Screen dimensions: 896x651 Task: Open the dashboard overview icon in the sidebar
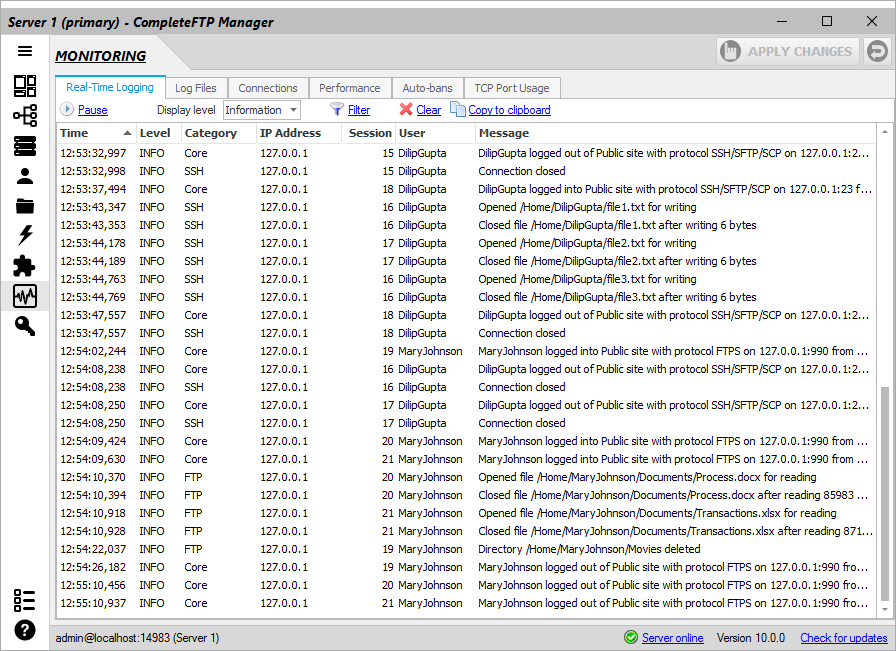(25, 86)
